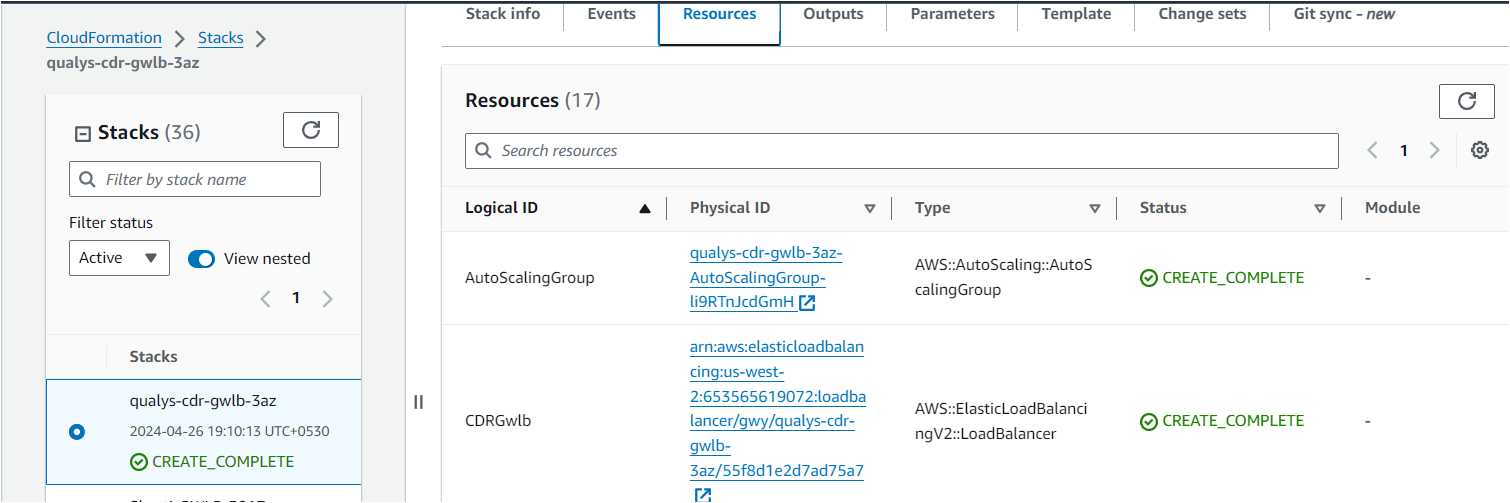This screenshot has width=1510, height=503.
Task: Go to Stacks breadcrumb link
Action: coord(221,38)
